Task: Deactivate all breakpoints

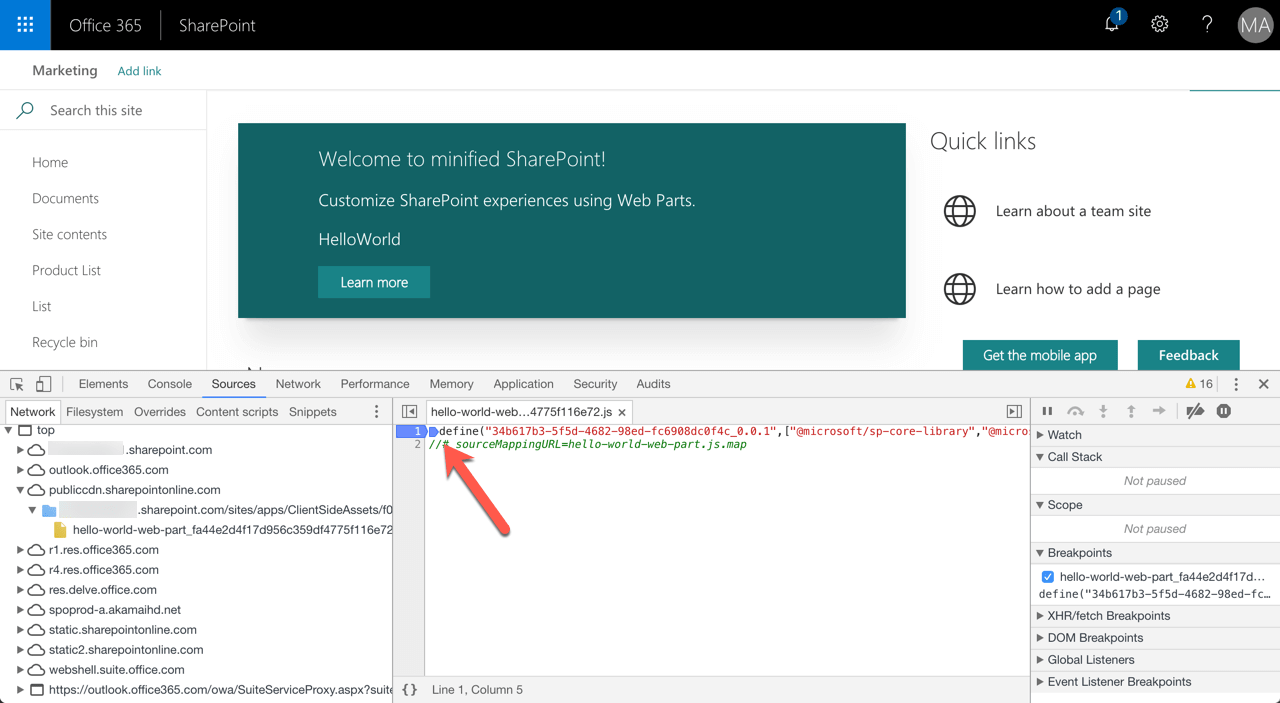Action: (x=1195, y=411)
